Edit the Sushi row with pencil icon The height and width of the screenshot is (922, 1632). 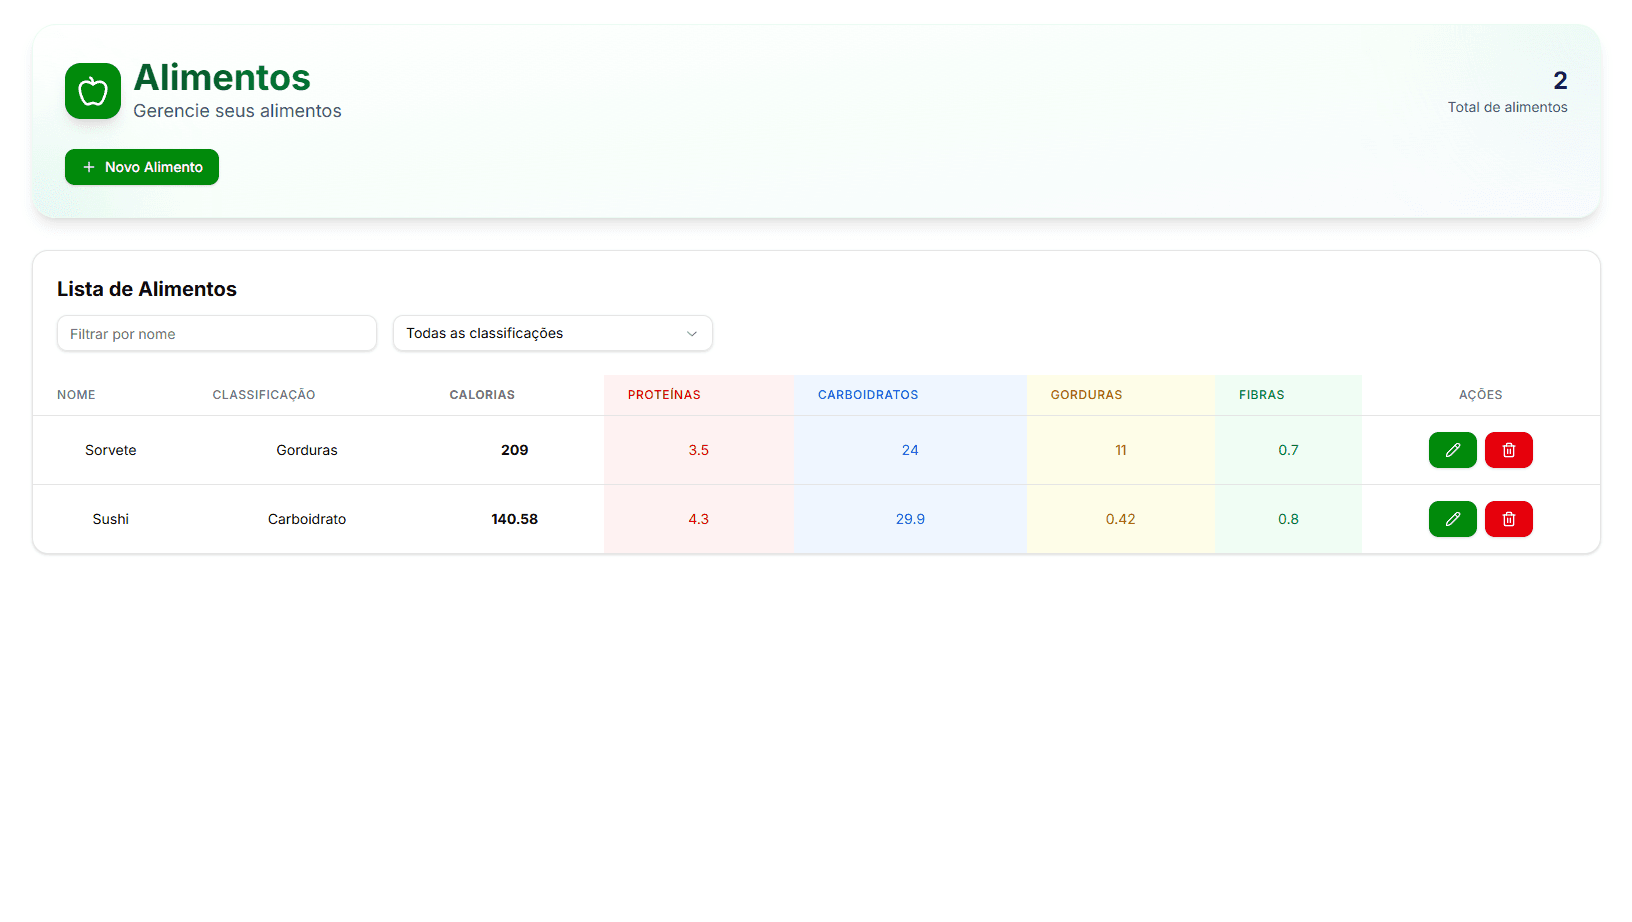1452,519
